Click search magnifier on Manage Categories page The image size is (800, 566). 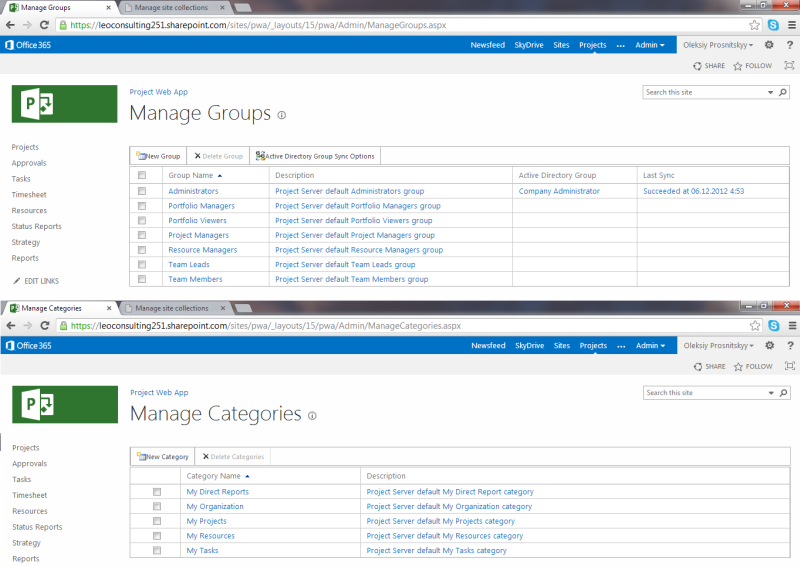click(784, 393)
